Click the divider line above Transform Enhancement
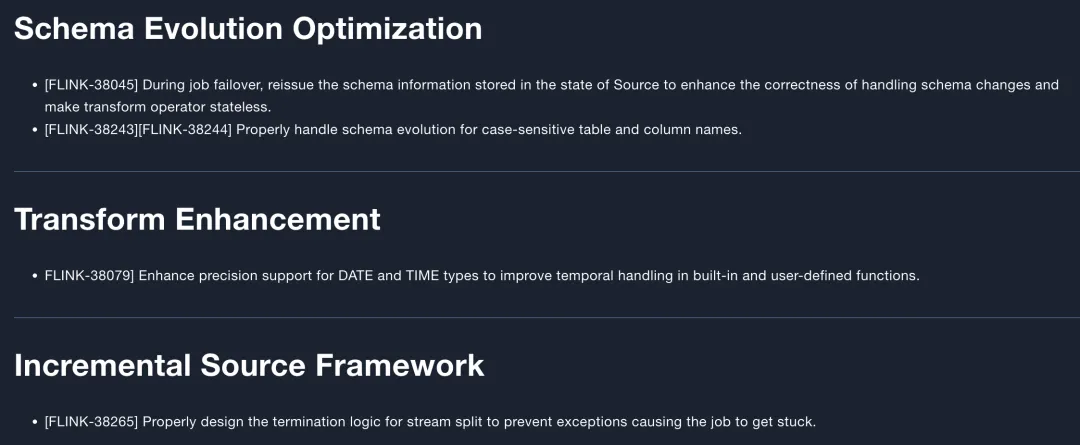Screen dimensions: 1080x445 (540, 172)
